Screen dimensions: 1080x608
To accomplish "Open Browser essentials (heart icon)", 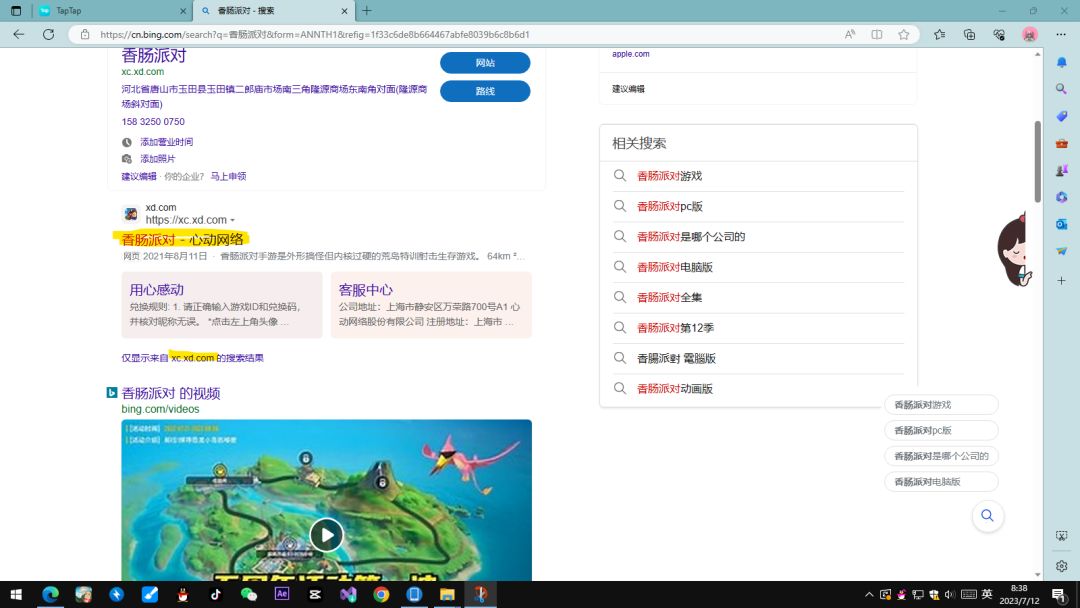I will 999,34.
